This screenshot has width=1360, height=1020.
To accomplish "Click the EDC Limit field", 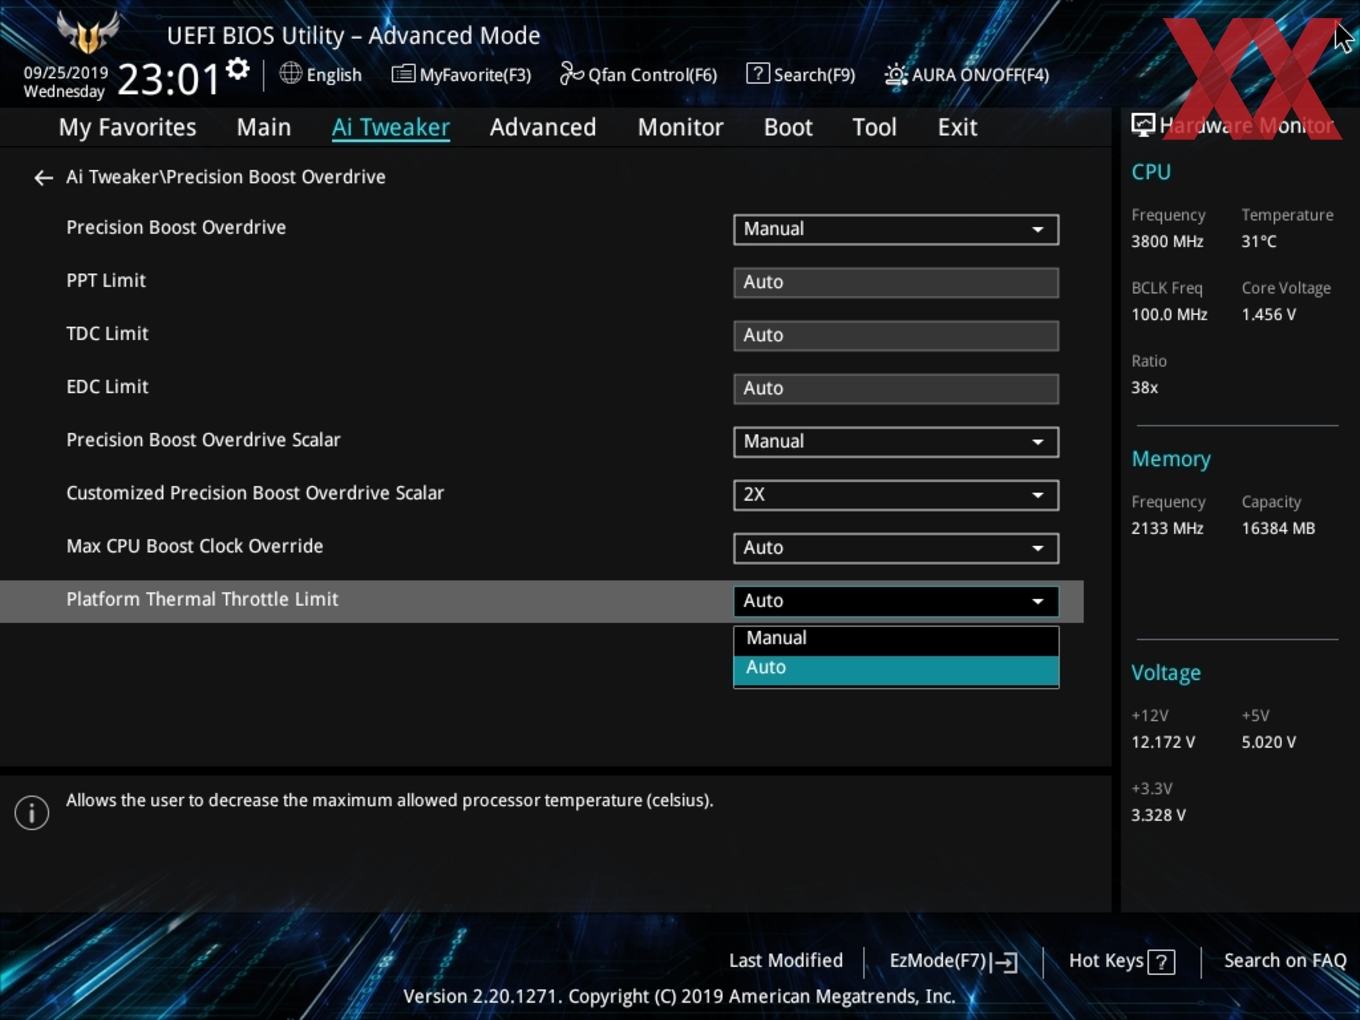I will tap(896, 388).
